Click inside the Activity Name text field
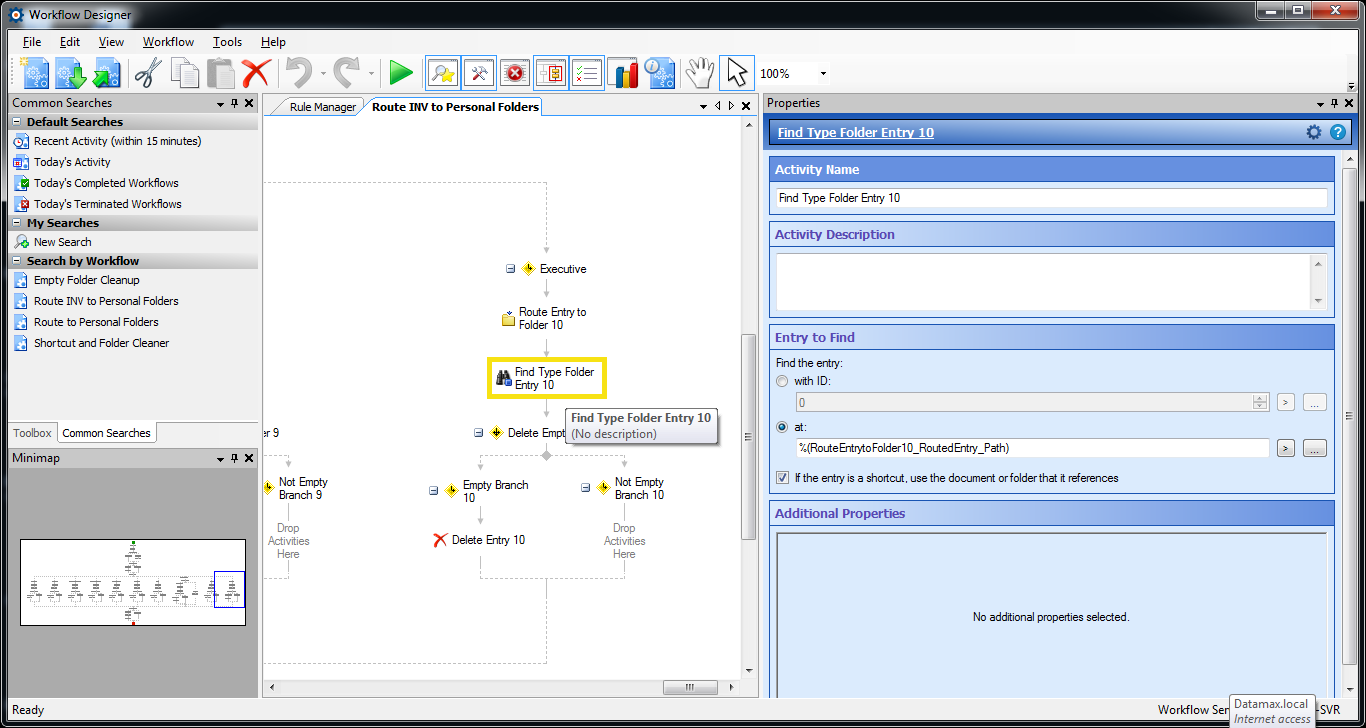The image size is (1366, 728). point(1051,198)
